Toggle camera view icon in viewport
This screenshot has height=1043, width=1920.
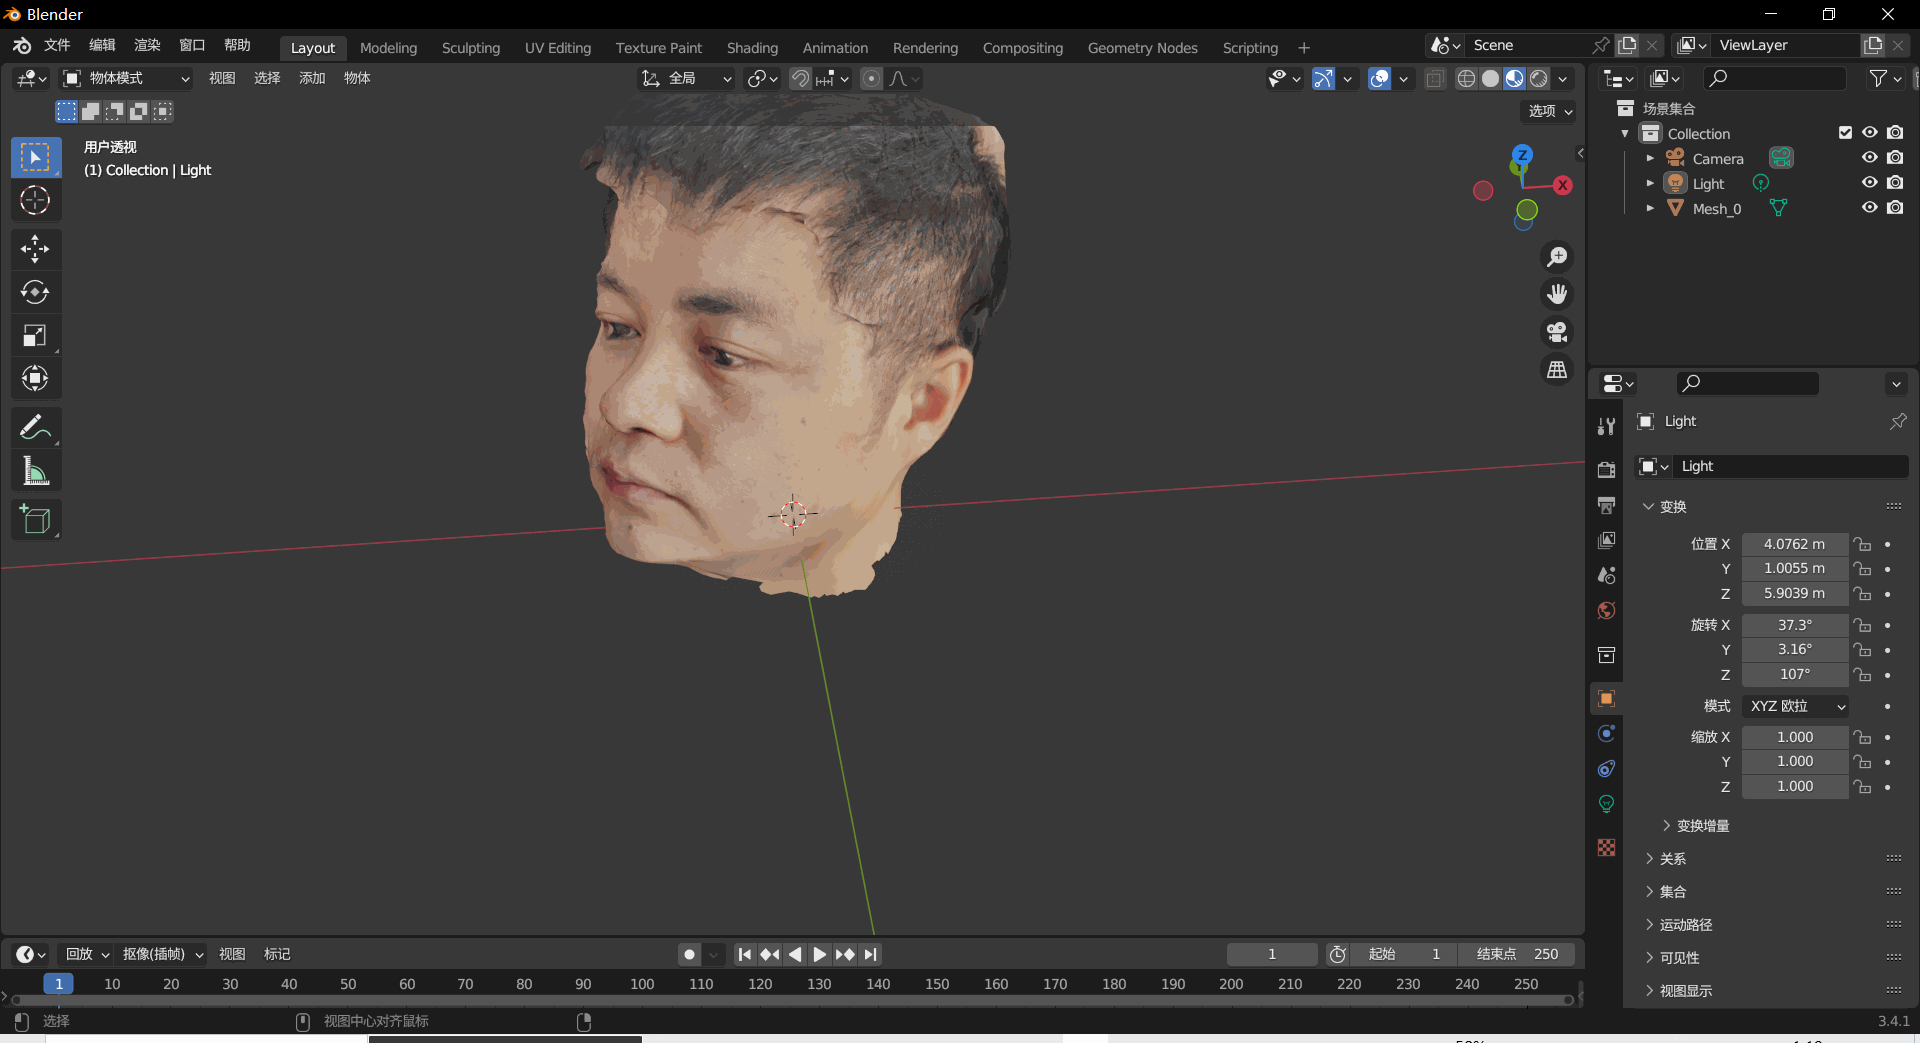1557,332
